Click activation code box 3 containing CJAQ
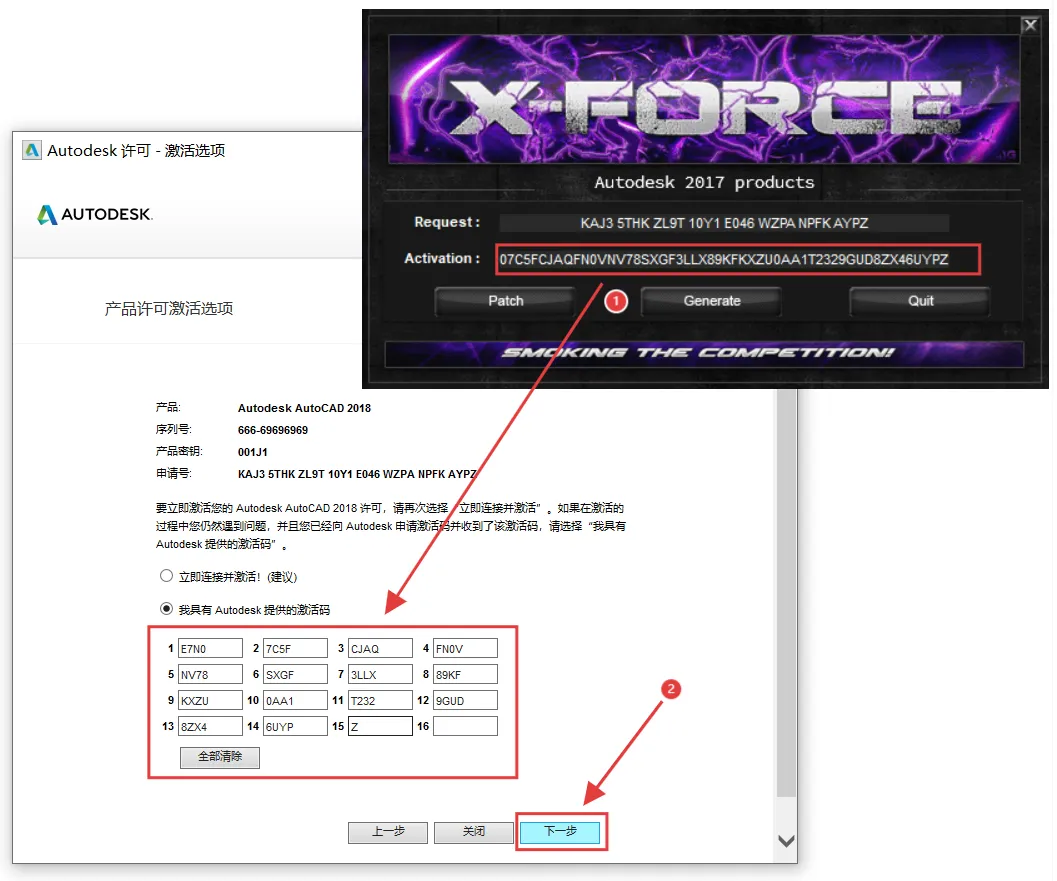Screen dimensions: 1057x881 point(380,648)
